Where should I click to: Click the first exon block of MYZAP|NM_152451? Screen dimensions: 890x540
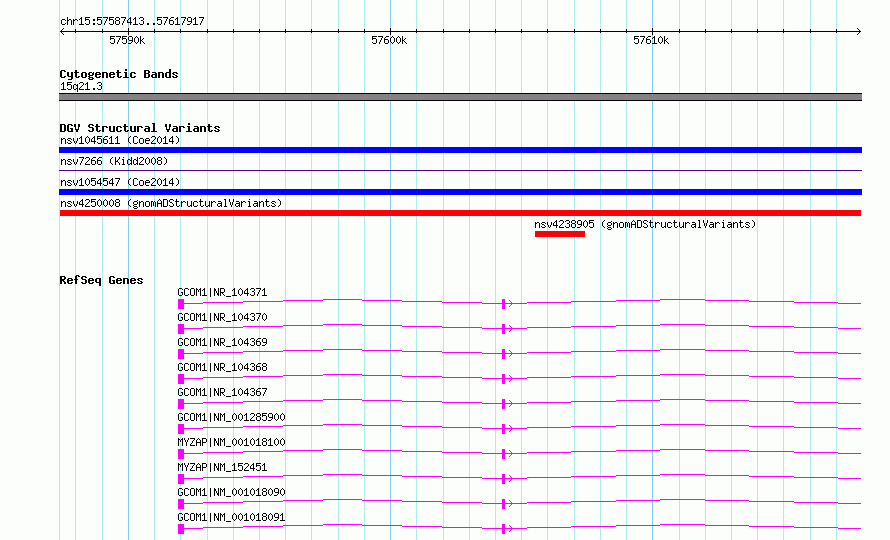(181, 479)
